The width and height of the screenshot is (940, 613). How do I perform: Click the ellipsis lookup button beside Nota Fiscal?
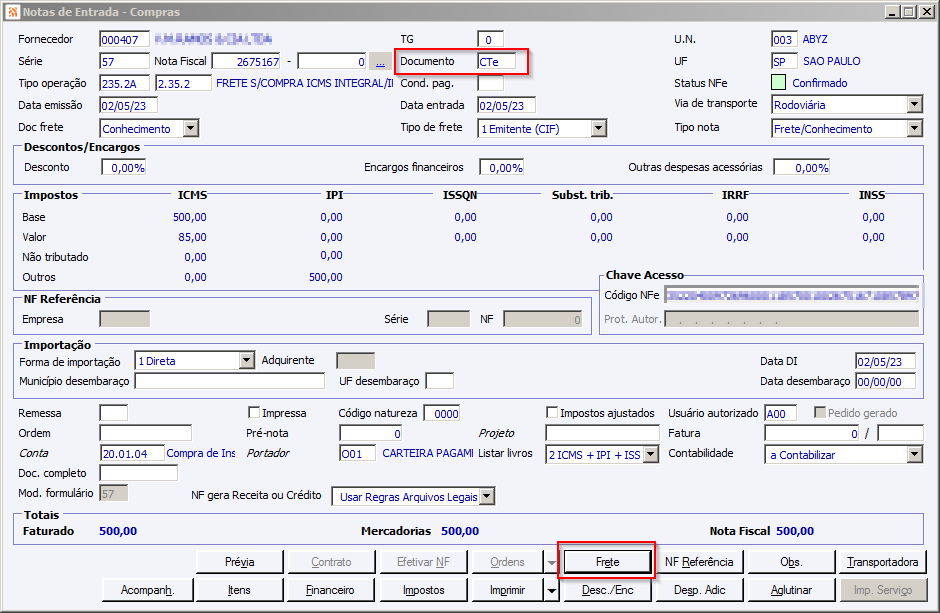point(380,62)
